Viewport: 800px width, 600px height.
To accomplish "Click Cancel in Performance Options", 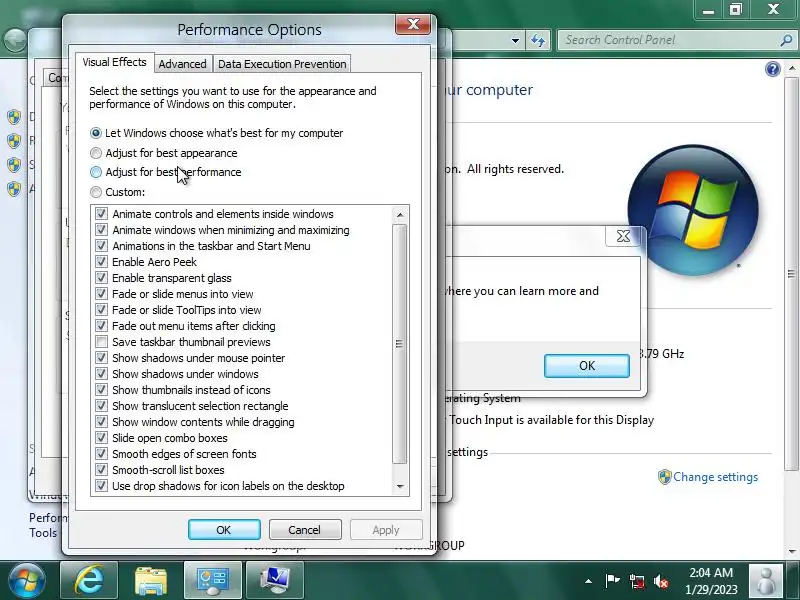I will pyautogui.click(x=305, y=530).
